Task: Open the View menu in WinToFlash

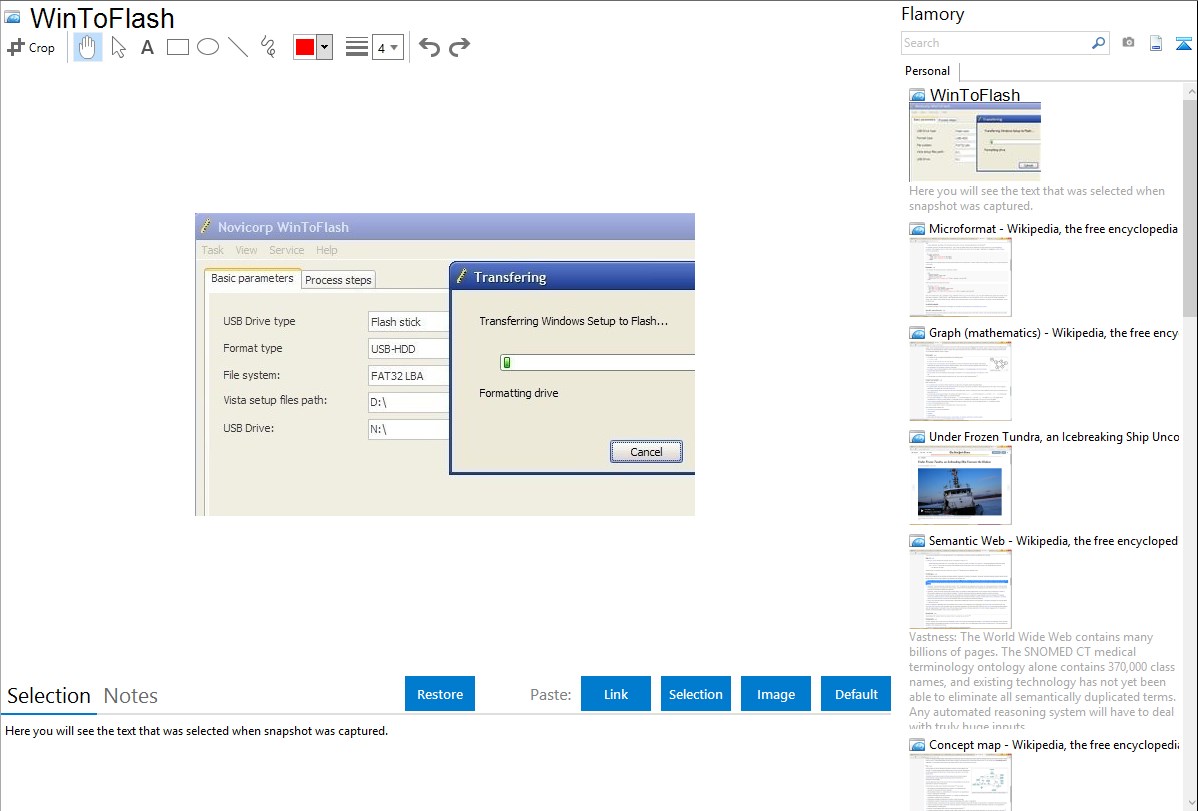Action: click(x=246, y=250)
